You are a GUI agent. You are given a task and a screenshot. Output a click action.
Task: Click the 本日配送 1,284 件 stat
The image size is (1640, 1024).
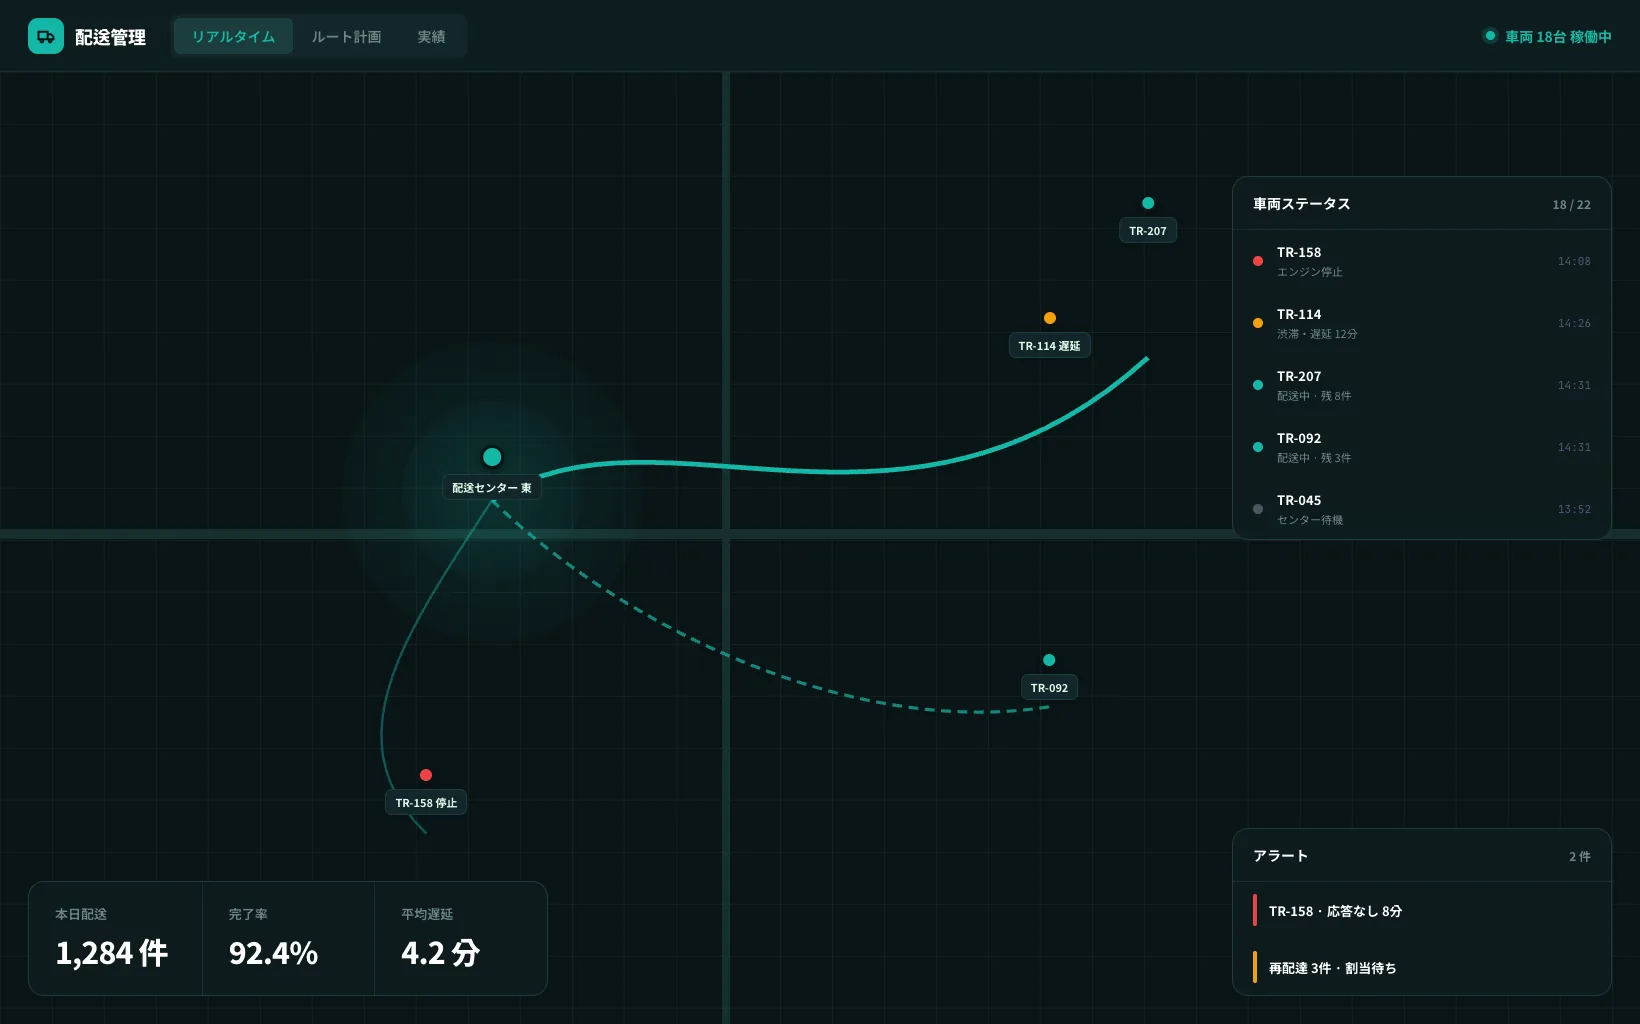point(116,938)
